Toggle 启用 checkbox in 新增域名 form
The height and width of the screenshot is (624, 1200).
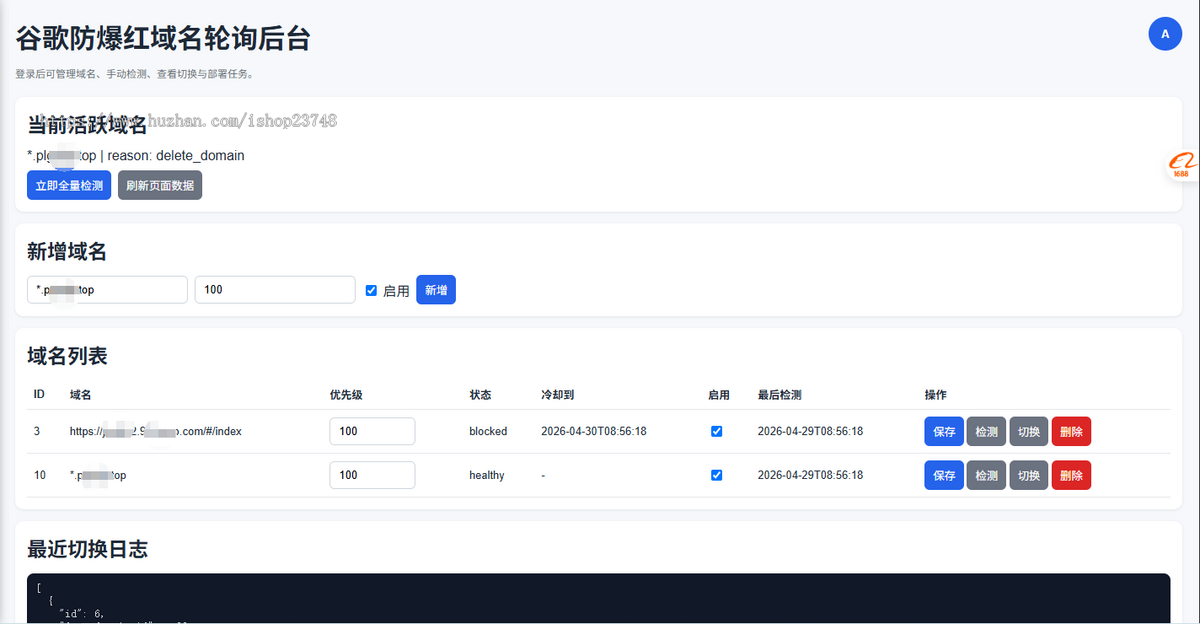371,291
